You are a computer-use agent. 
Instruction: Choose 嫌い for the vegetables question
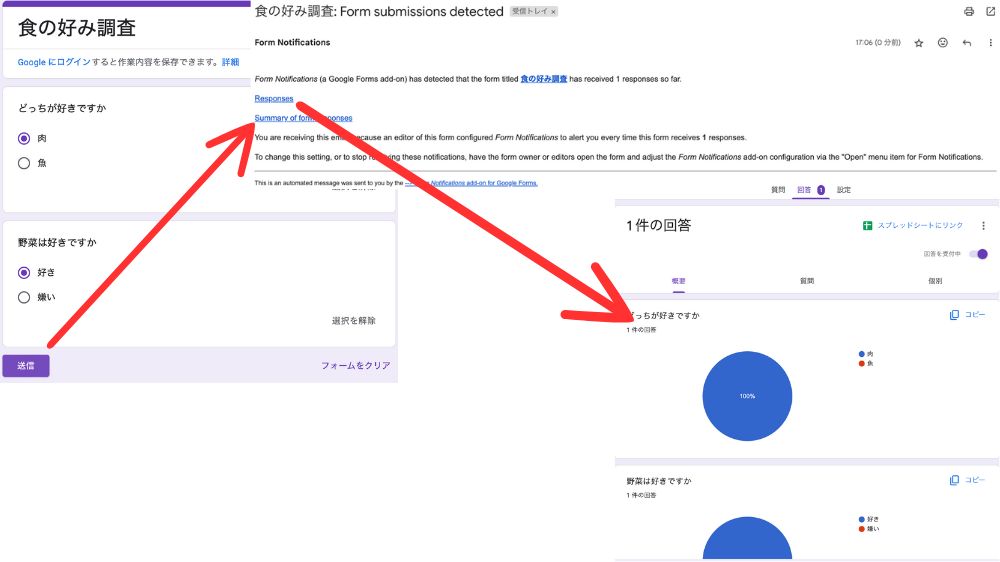[24, 297]
